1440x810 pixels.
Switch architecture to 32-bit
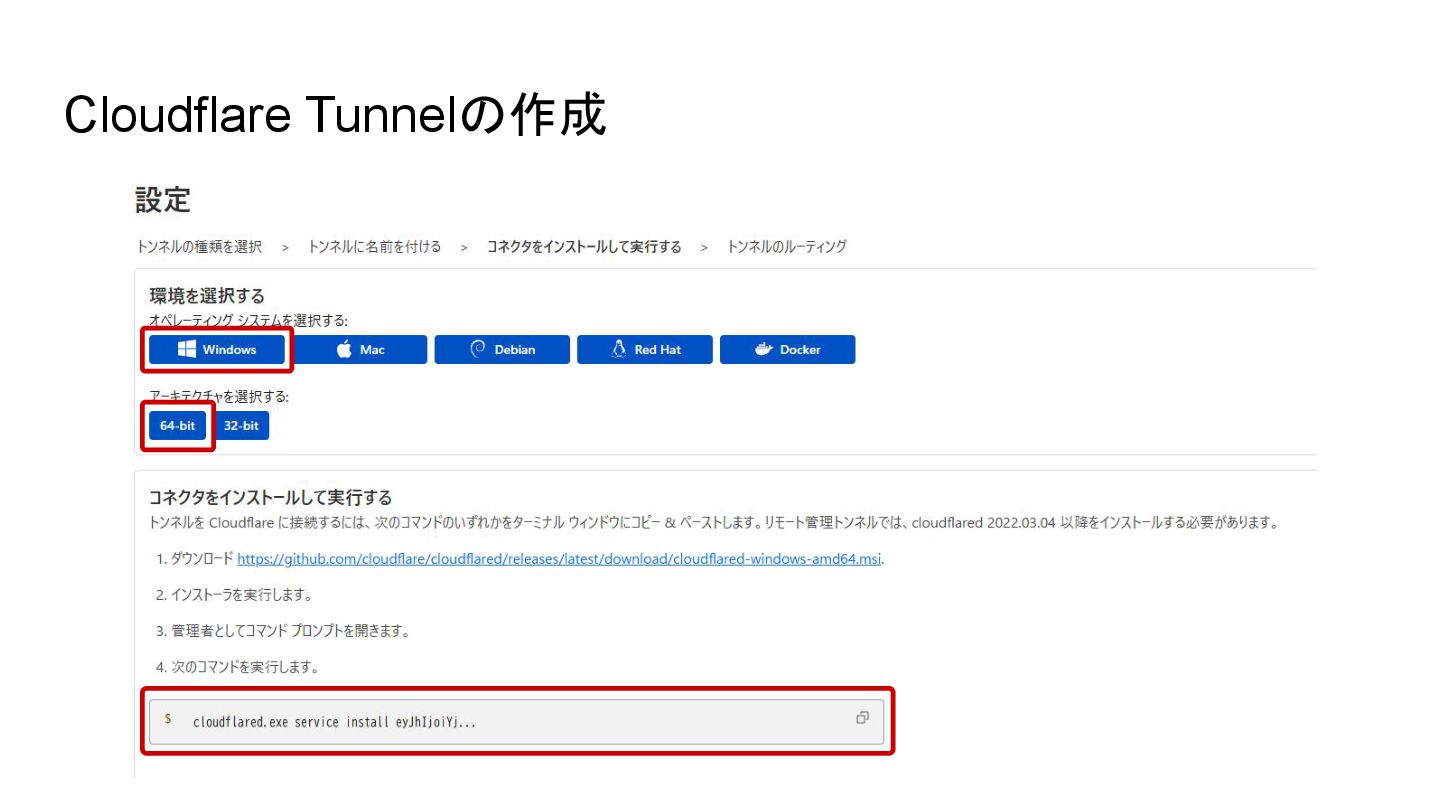click(241, 425)
